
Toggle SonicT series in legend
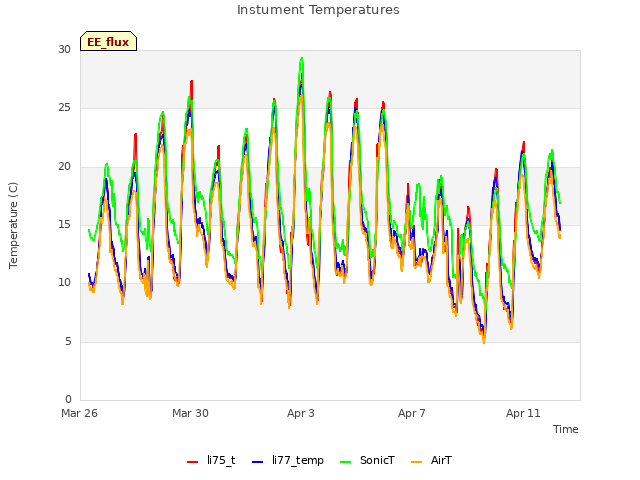pos(367,460)
